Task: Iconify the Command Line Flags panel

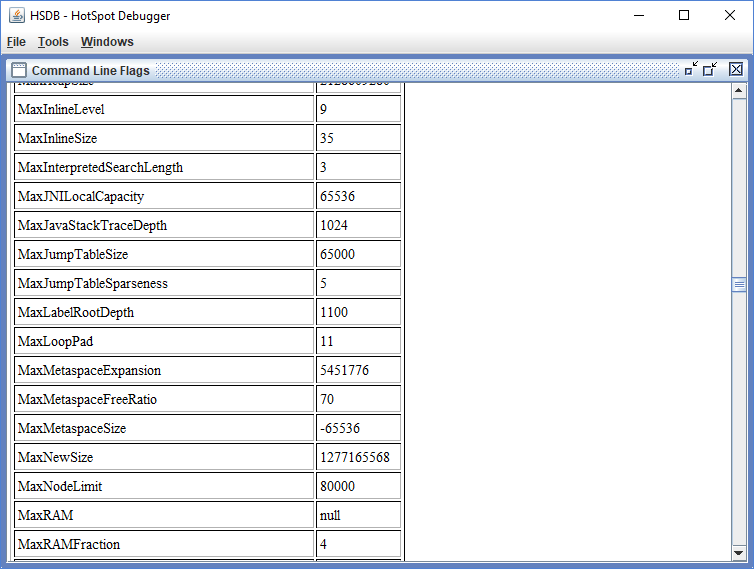Action: point(691,69)
